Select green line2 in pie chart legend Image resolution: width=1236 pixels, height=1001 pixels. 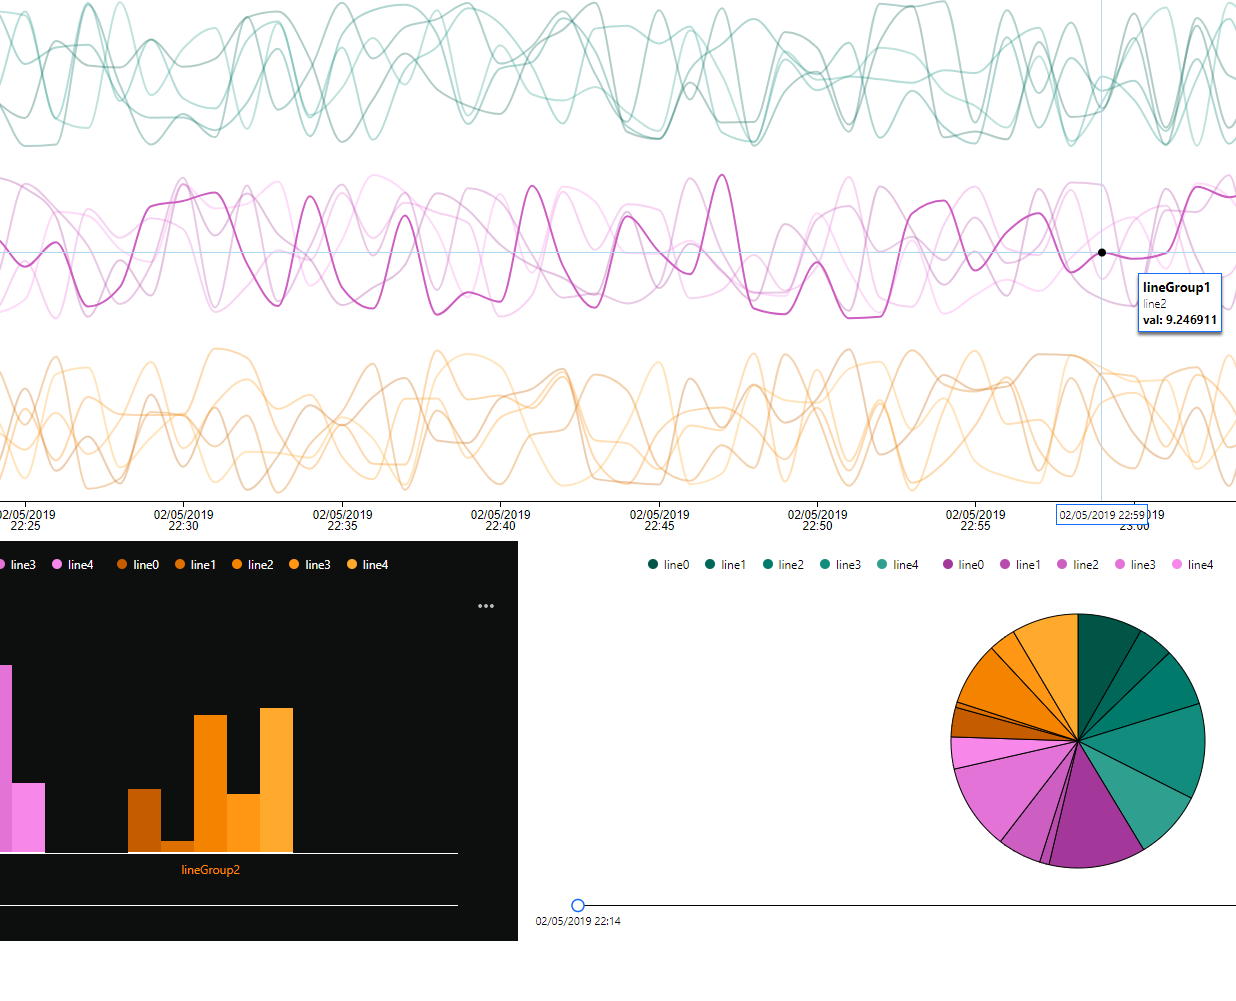pyautogui.click(x=783, y=565)
